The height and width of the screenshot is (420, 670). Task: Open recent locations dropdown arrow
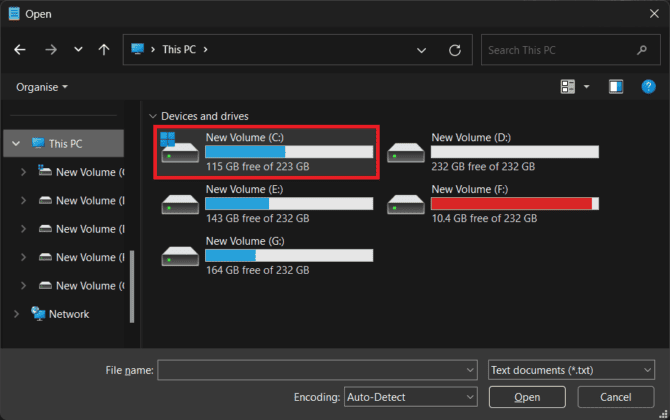click(79, 49)
